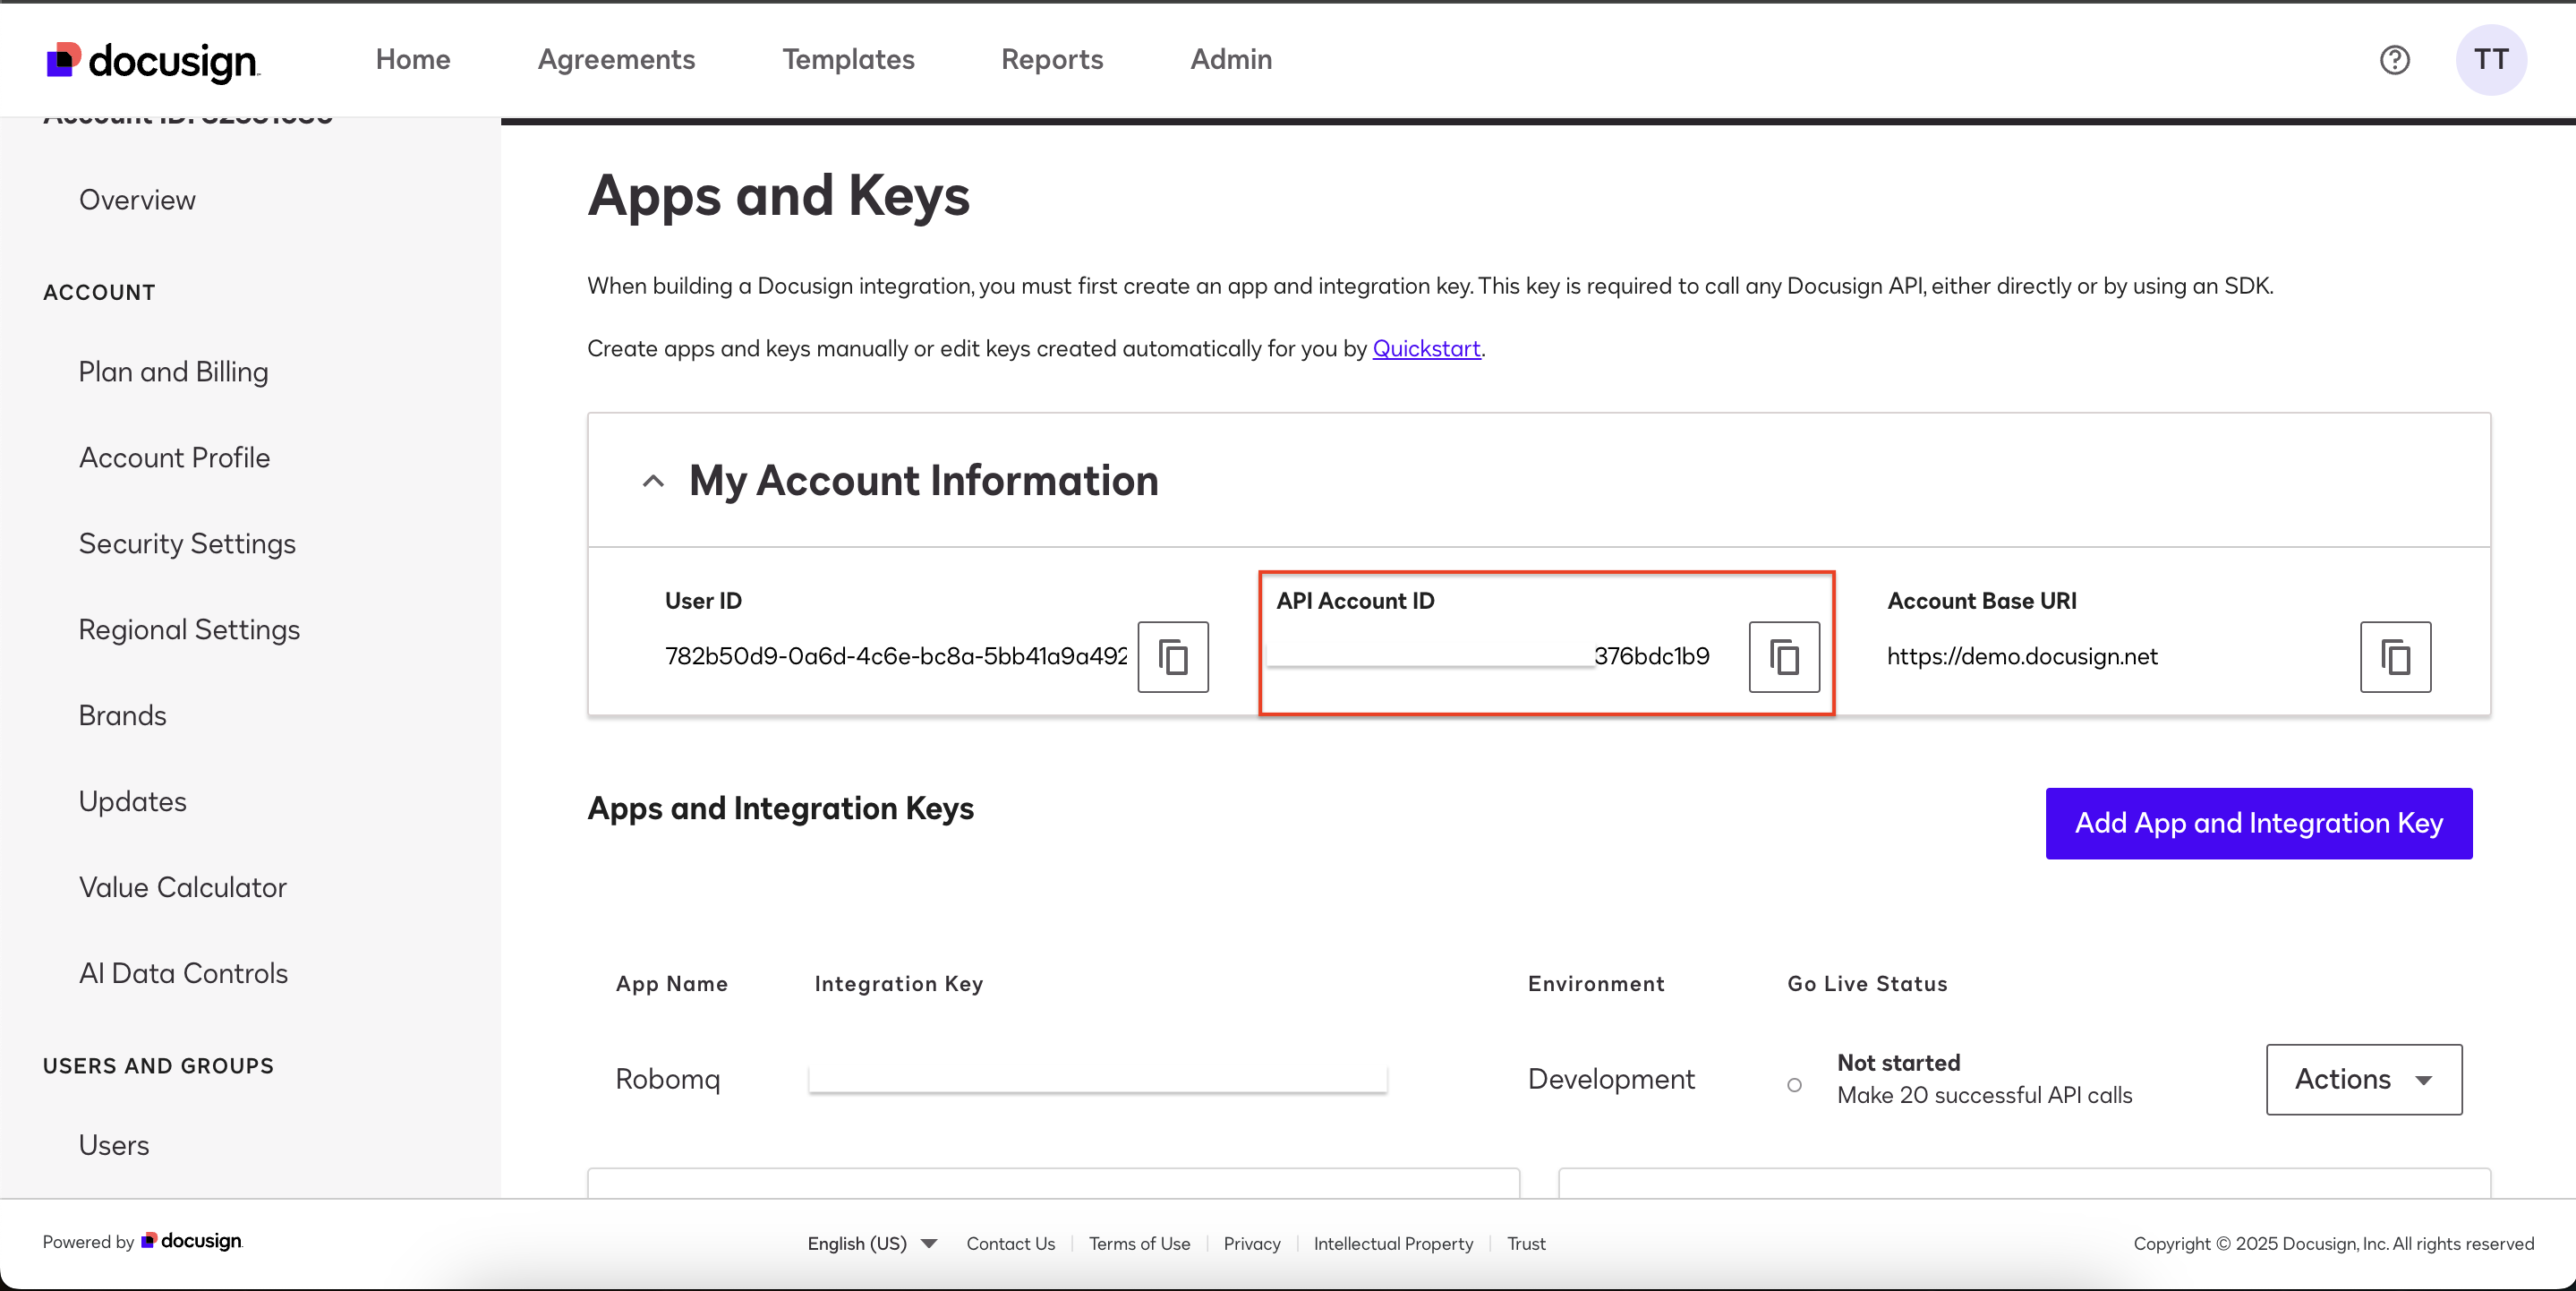Open Security Settings in sidebar

point(187,544)
